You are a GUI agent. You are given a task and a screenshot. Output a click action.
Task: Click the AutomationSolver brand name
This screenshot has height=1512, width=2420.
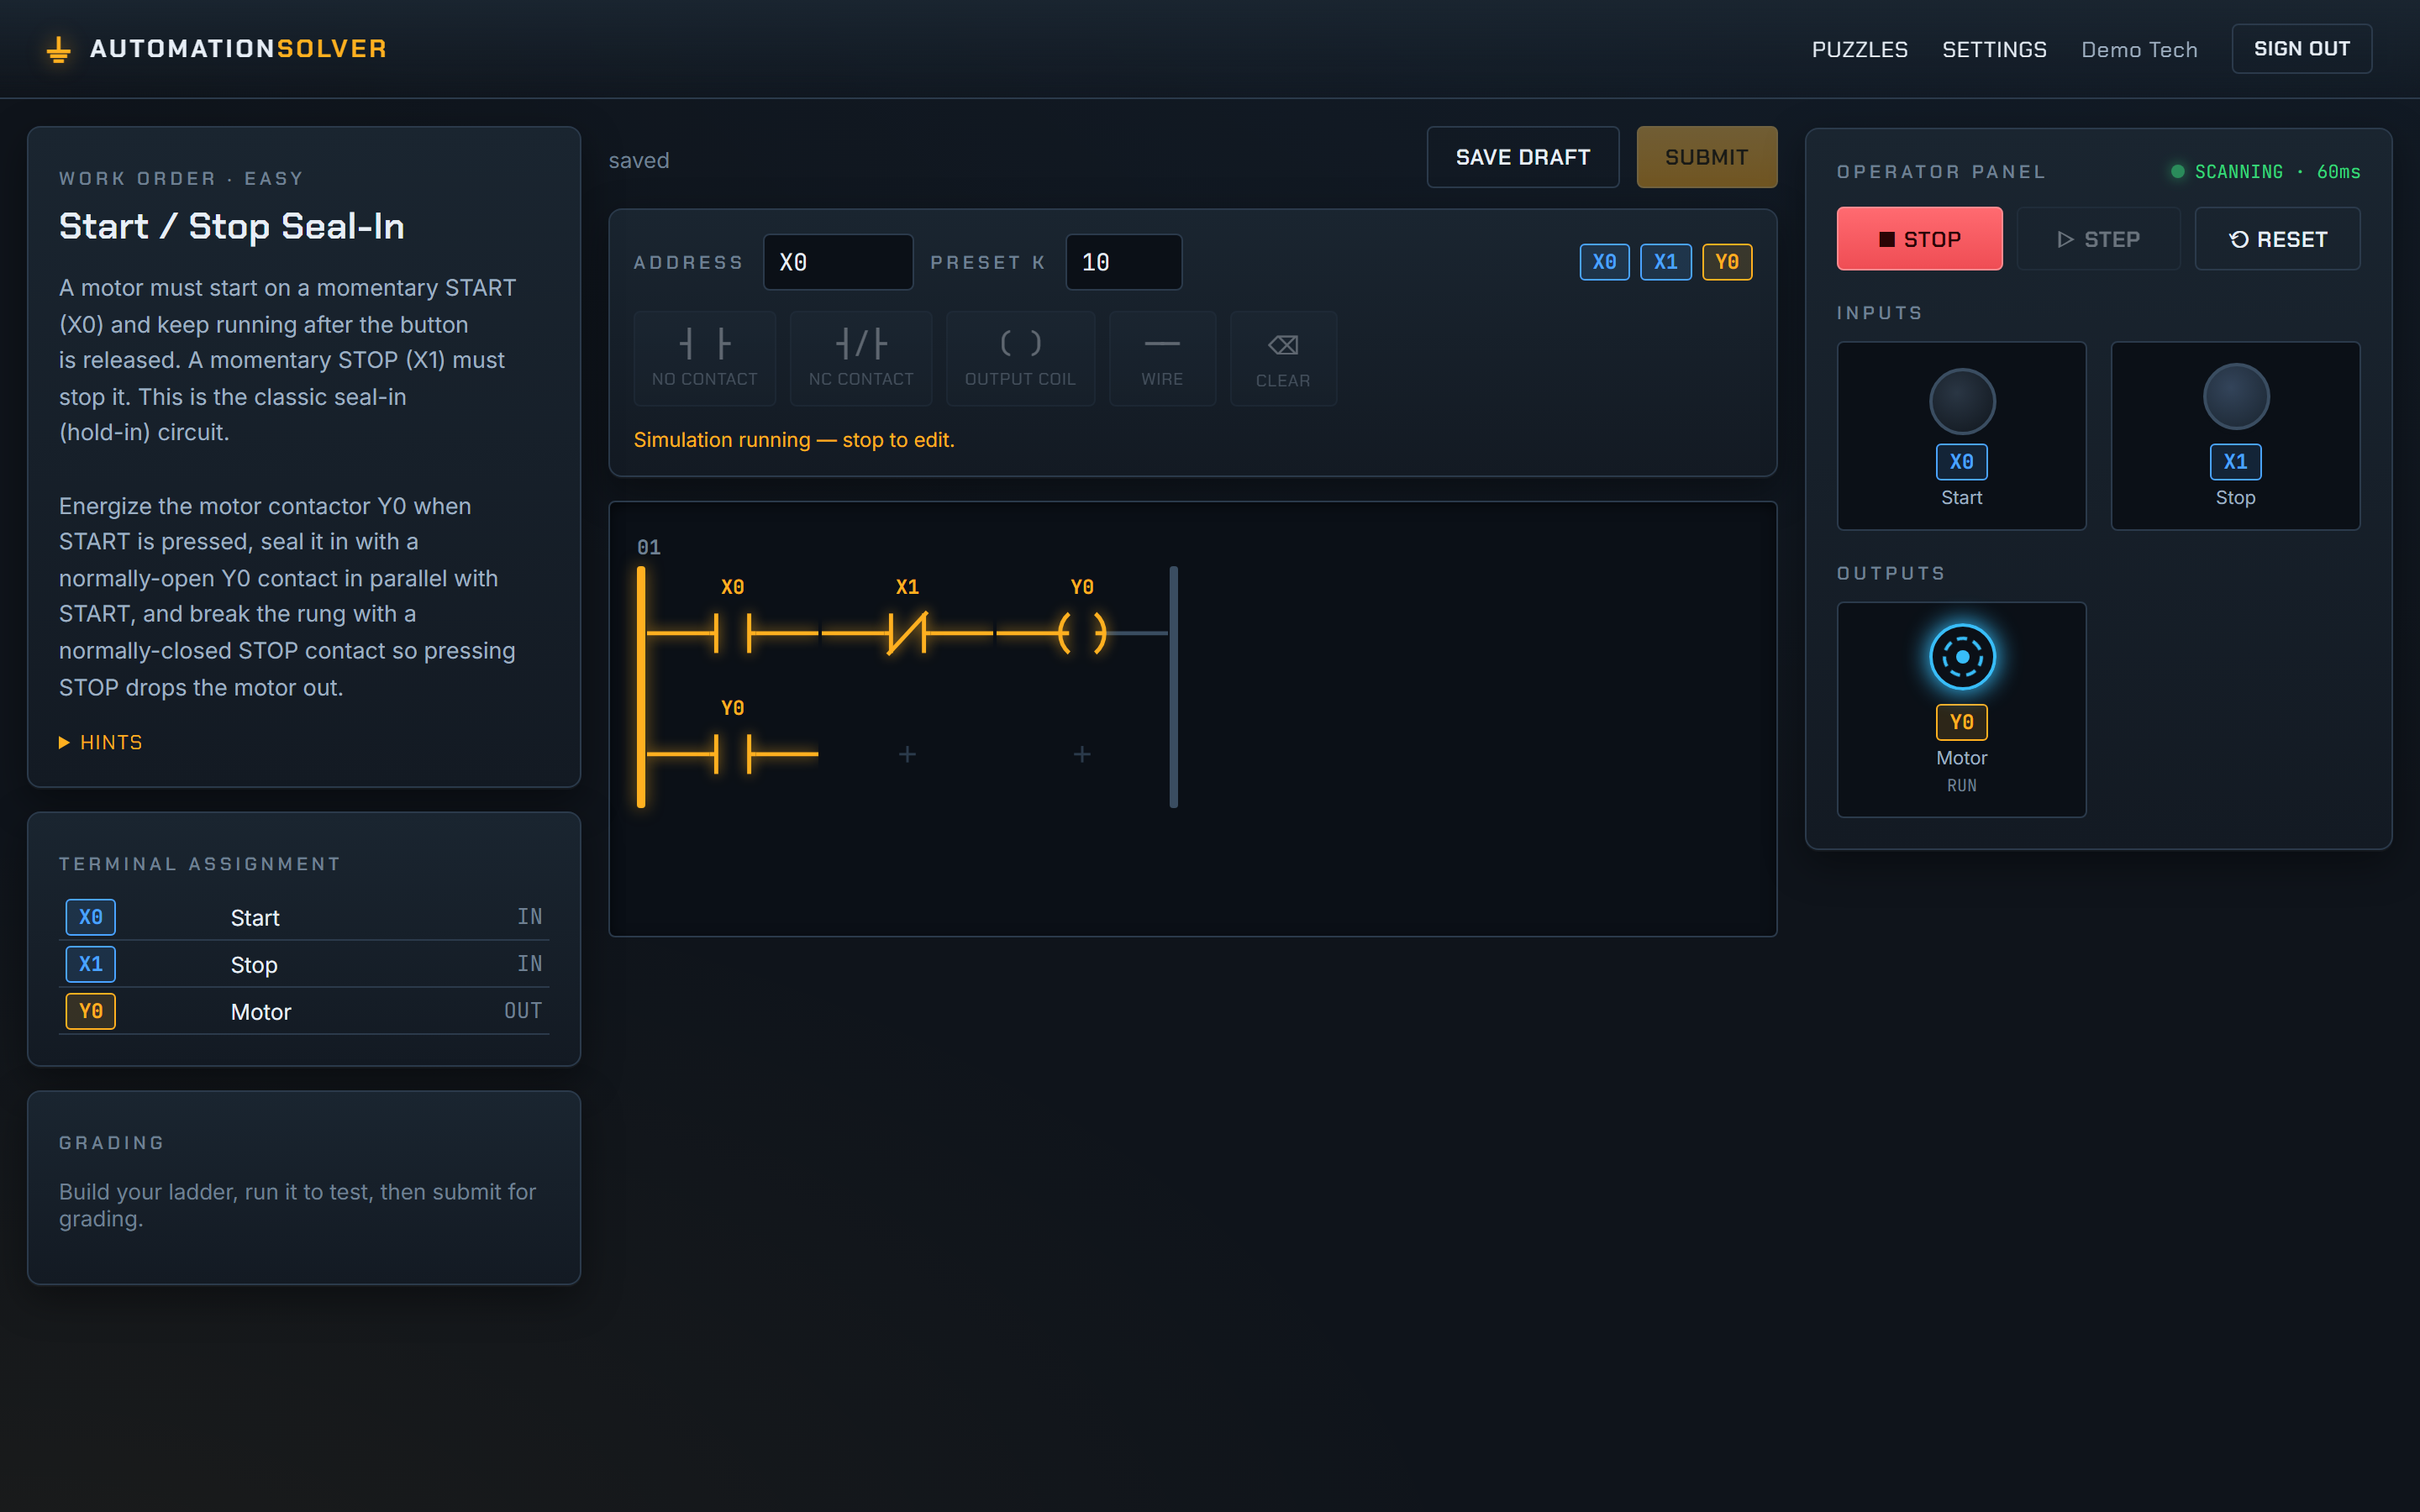click(239, 49)
